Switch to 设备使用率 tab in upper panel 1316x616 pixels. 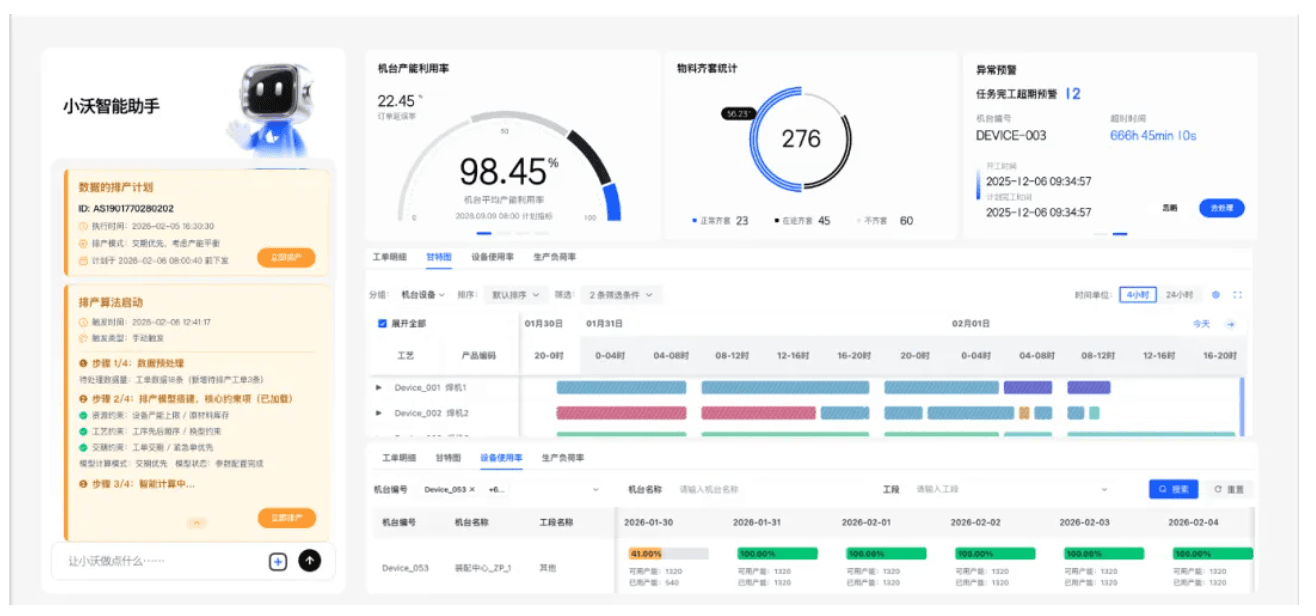pos(492,257)
